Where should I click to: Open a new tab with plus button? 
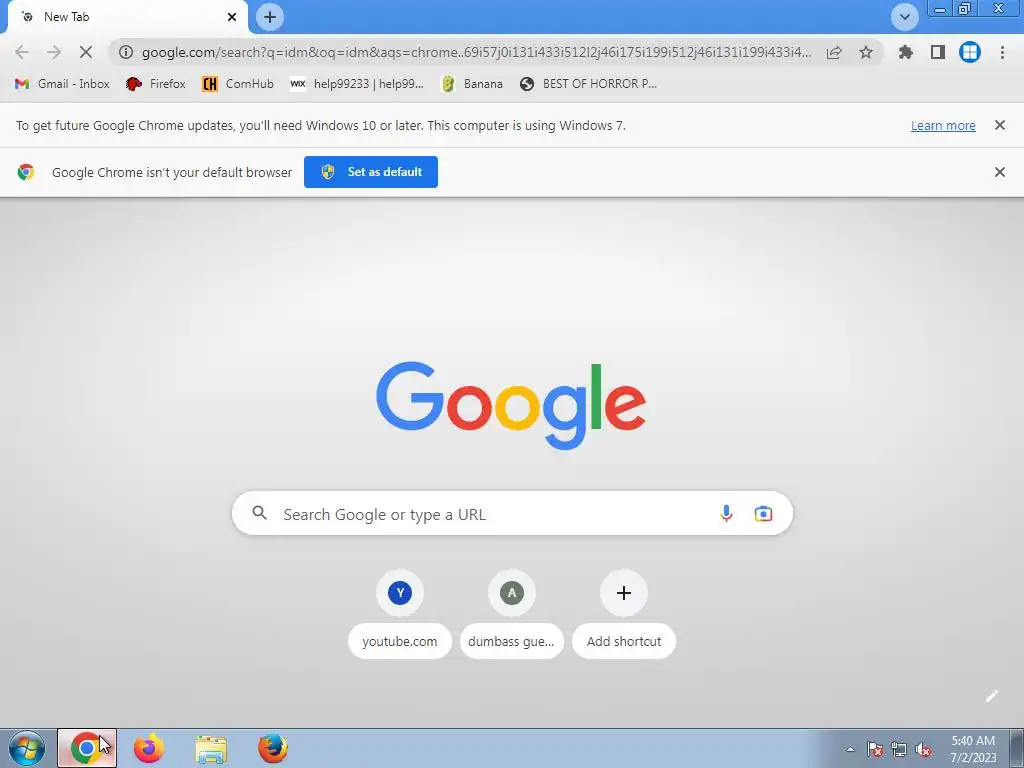point(270,17)
